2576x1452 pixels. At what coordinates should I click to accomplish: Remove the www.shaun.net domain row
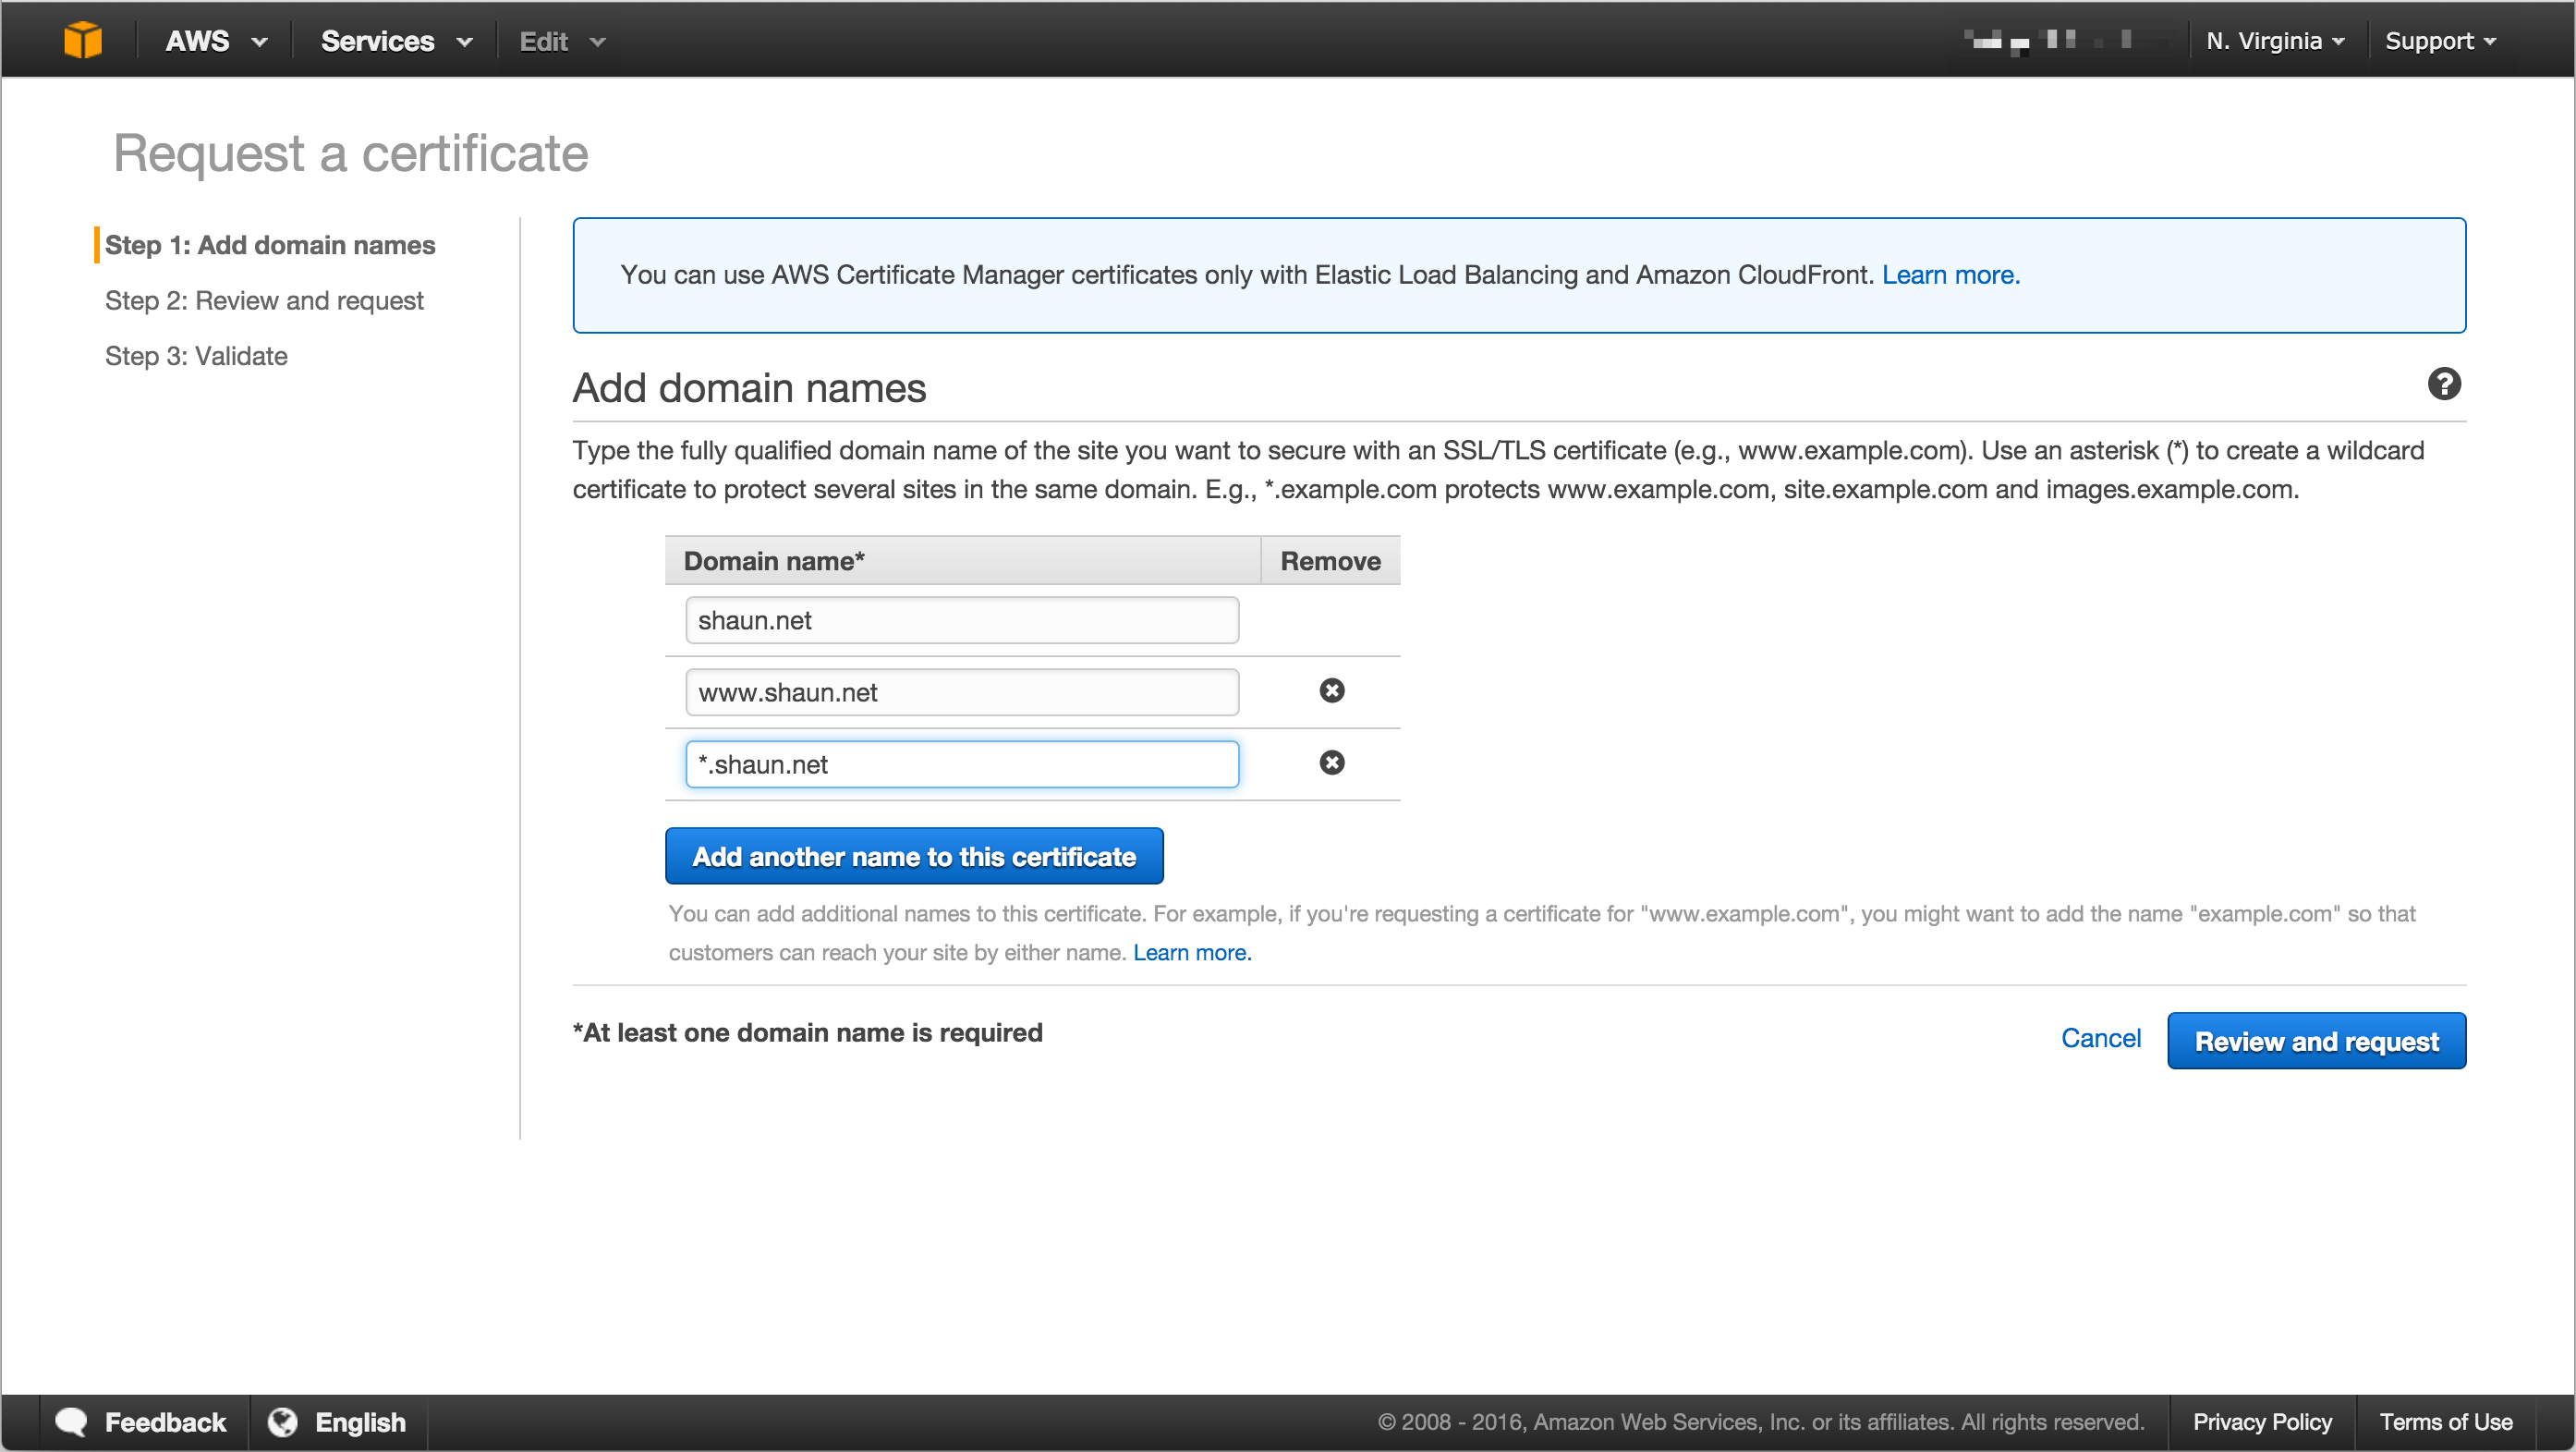(x=1331, y=691)
